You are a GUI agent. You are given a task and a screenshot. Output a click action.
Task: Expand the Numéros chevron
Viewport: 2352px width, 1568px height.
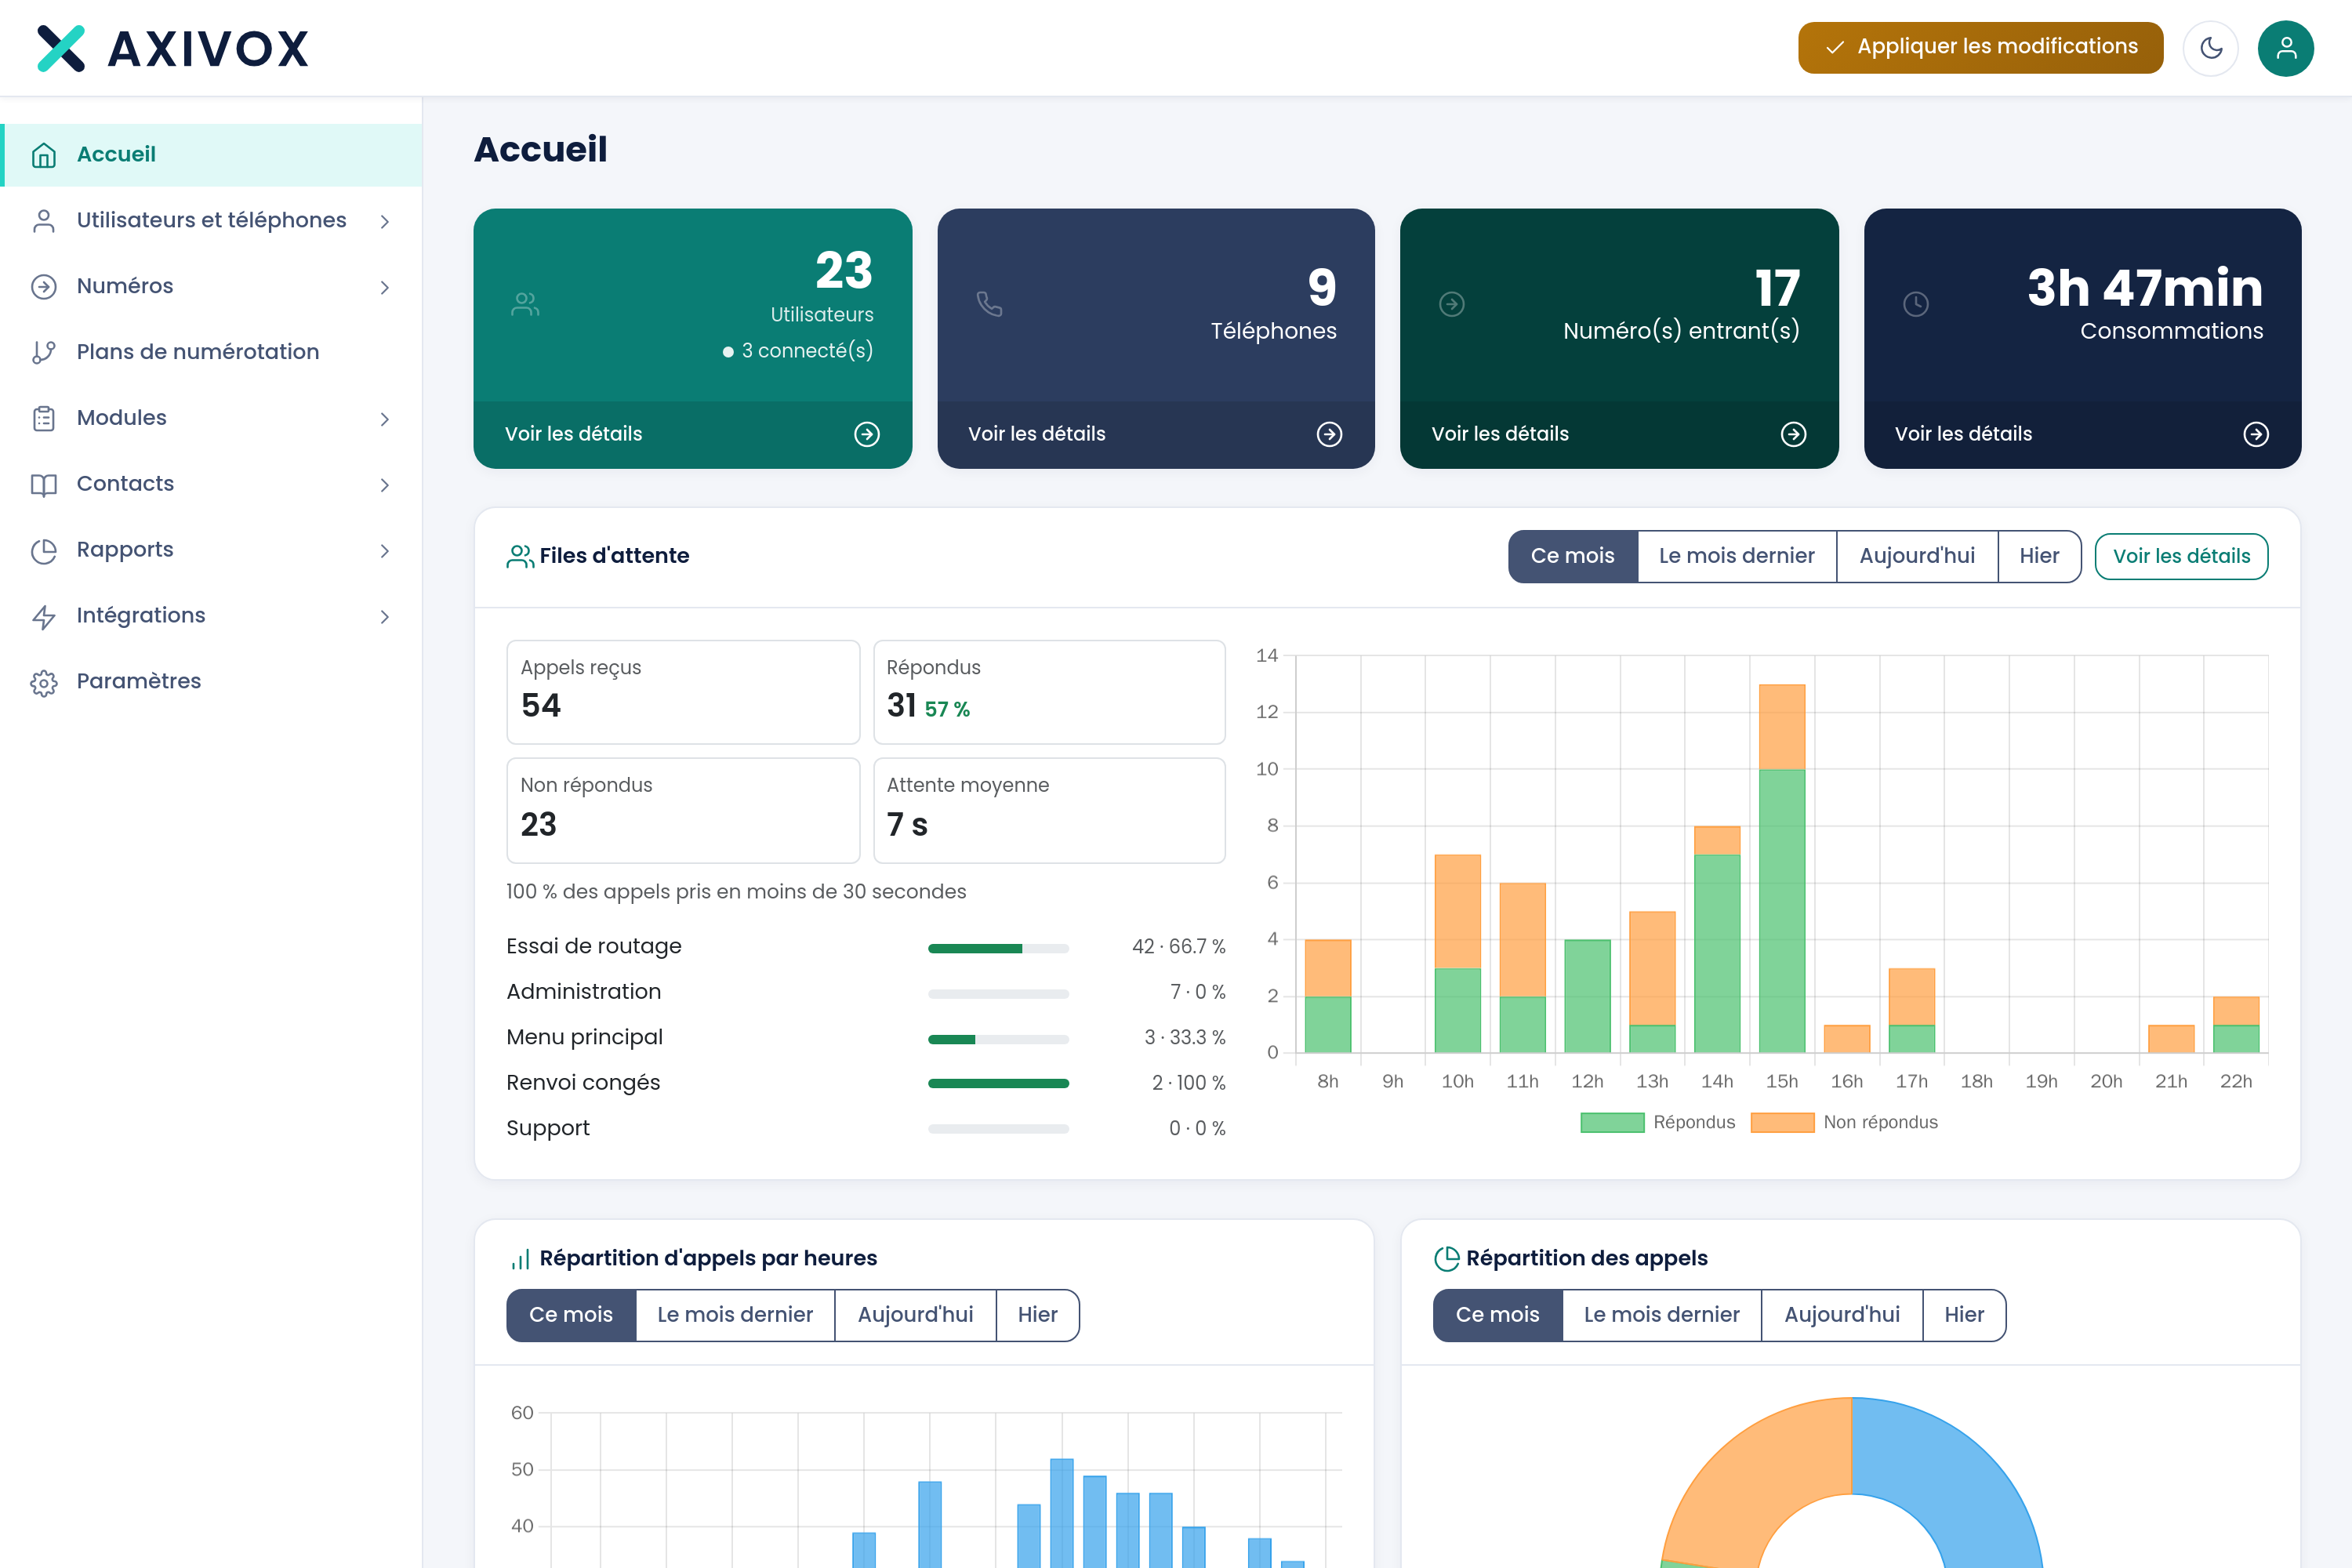pos(385,287)
